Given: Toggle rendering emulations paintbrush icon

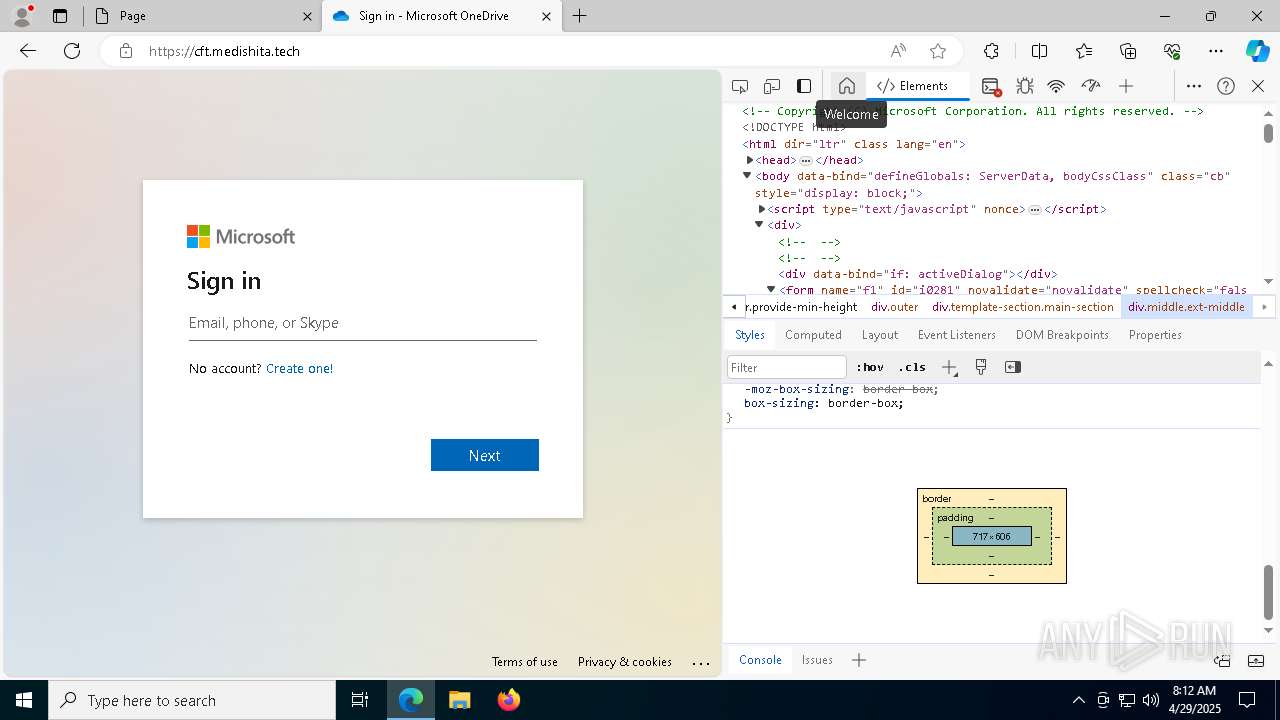Looking at the screenshot, I should tap(981, 367).
